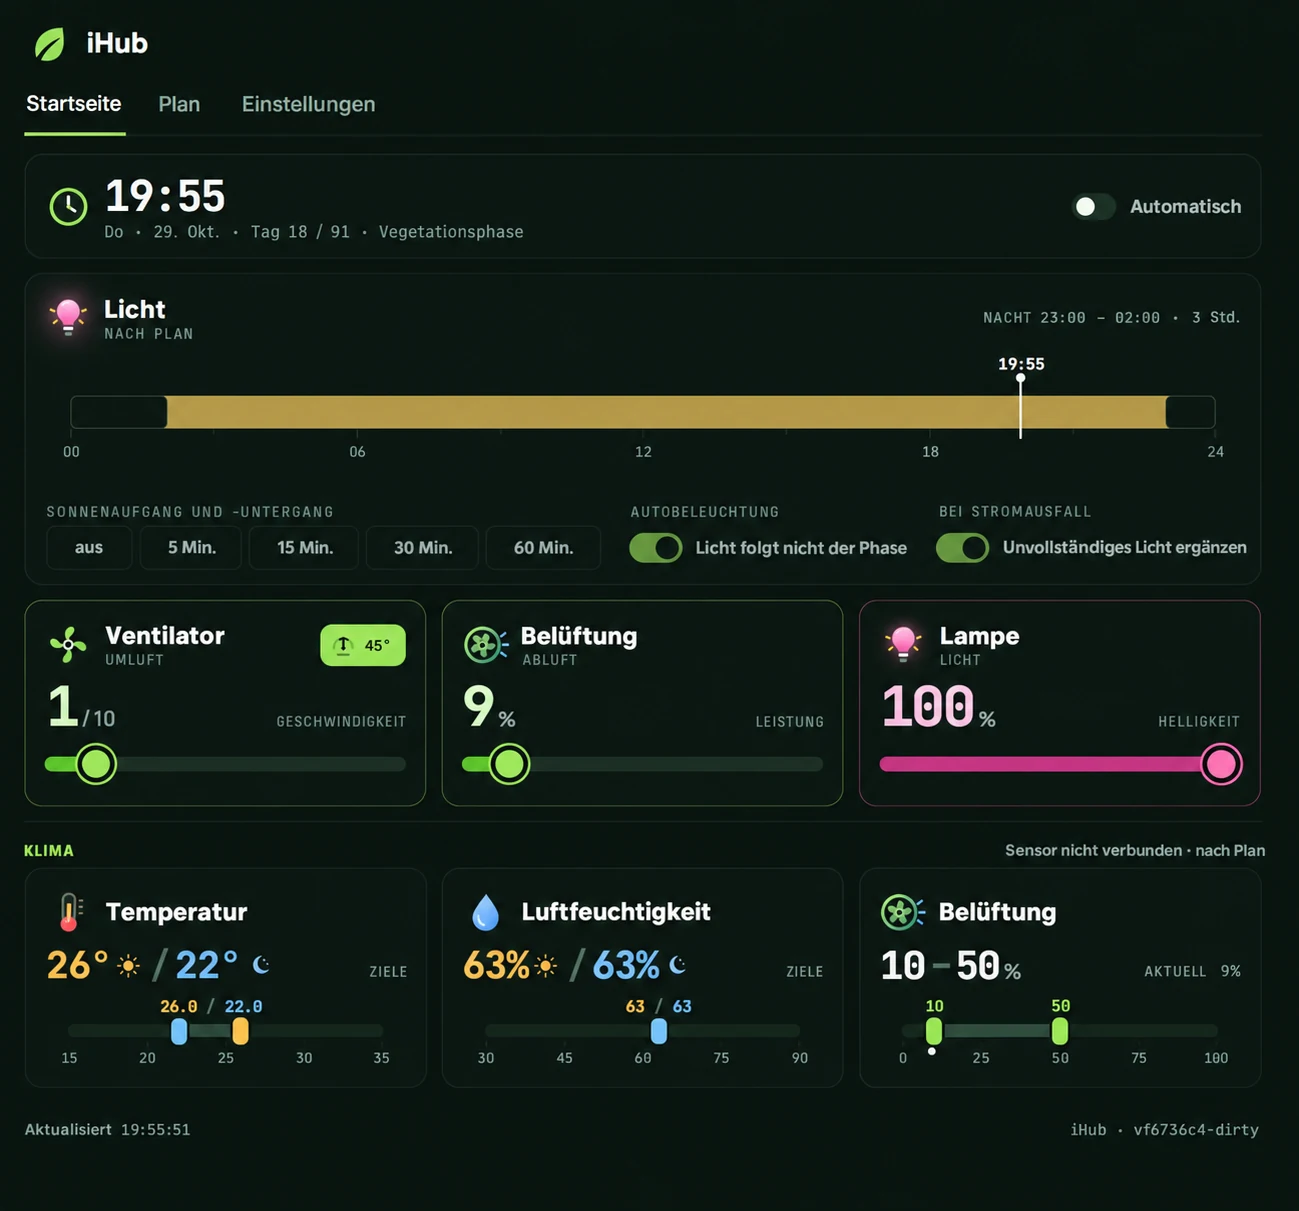The width and height of the screenshot is (1299, 1211).
Task: Click the Lampe brightness slider handle
Action: (x=1221, y=764)
